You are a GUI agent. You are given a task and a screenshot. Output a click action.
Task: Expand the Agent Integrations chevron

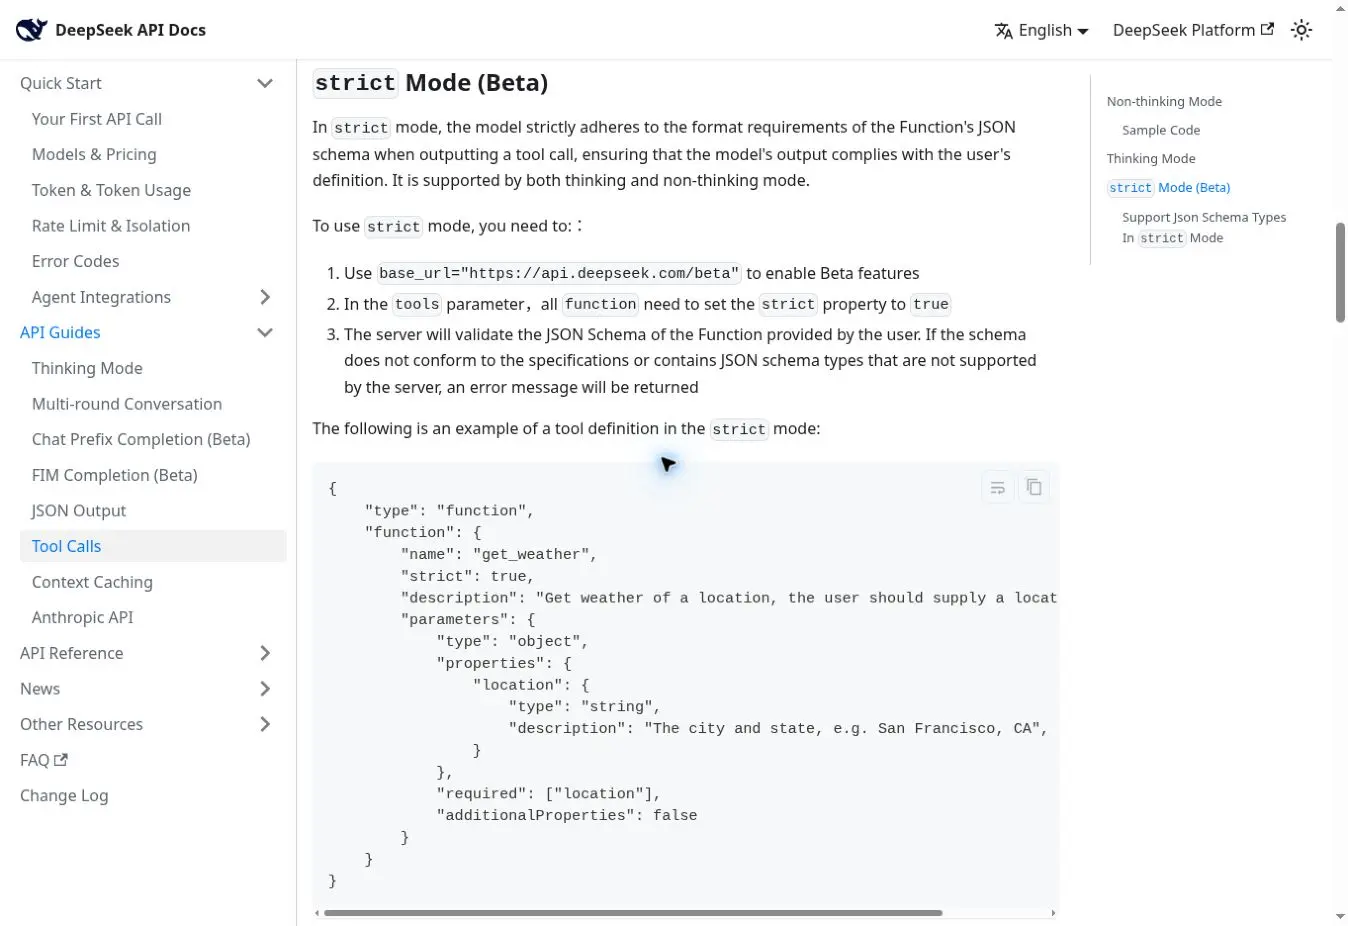click(x=265, y=297)
